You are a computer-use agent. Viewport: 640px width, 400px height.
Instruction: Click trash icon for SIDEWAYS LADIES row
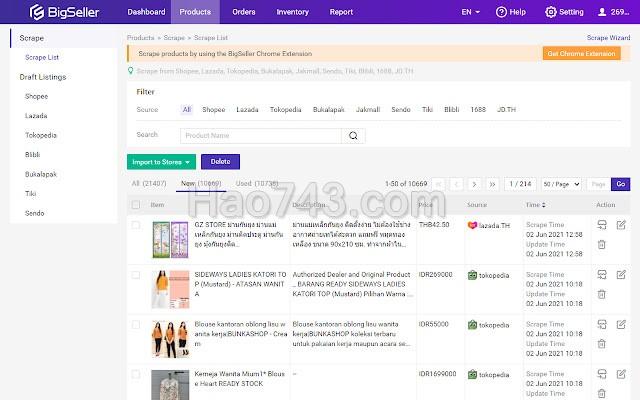tap(601, 294)
